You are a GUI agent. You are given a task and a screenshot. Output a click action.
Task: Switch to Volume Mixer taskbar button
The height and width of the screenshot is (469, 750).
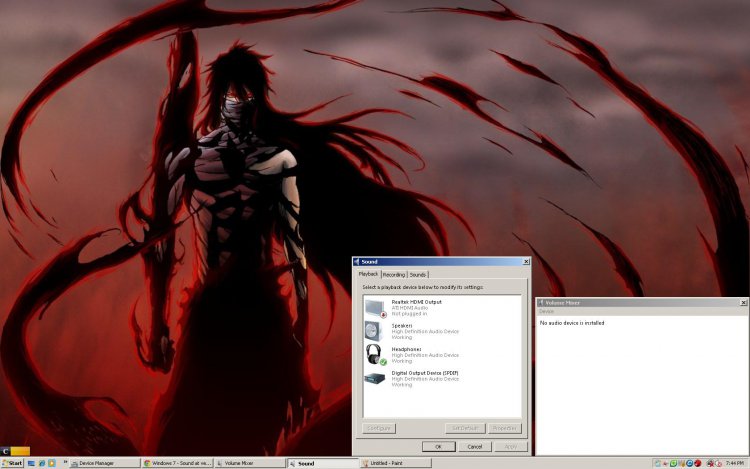[250, 463]
